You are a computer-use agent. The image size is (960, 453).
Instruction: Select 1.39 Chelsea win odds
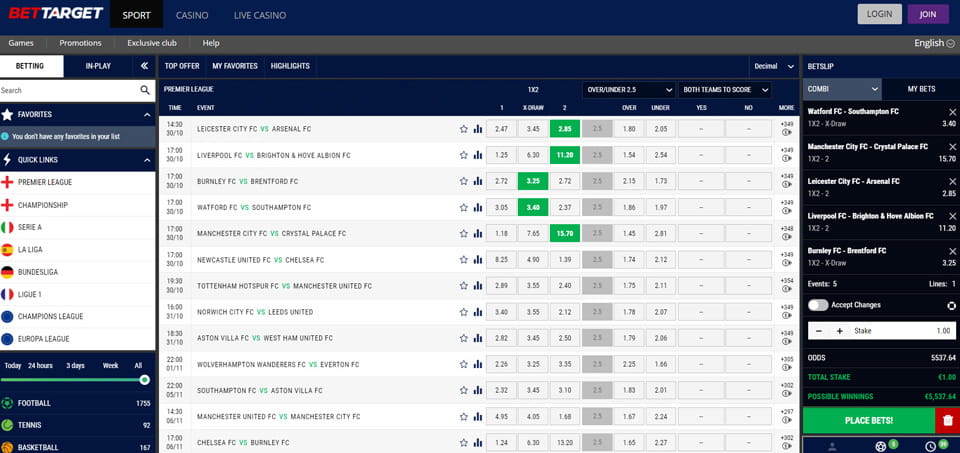coord(564,260)
